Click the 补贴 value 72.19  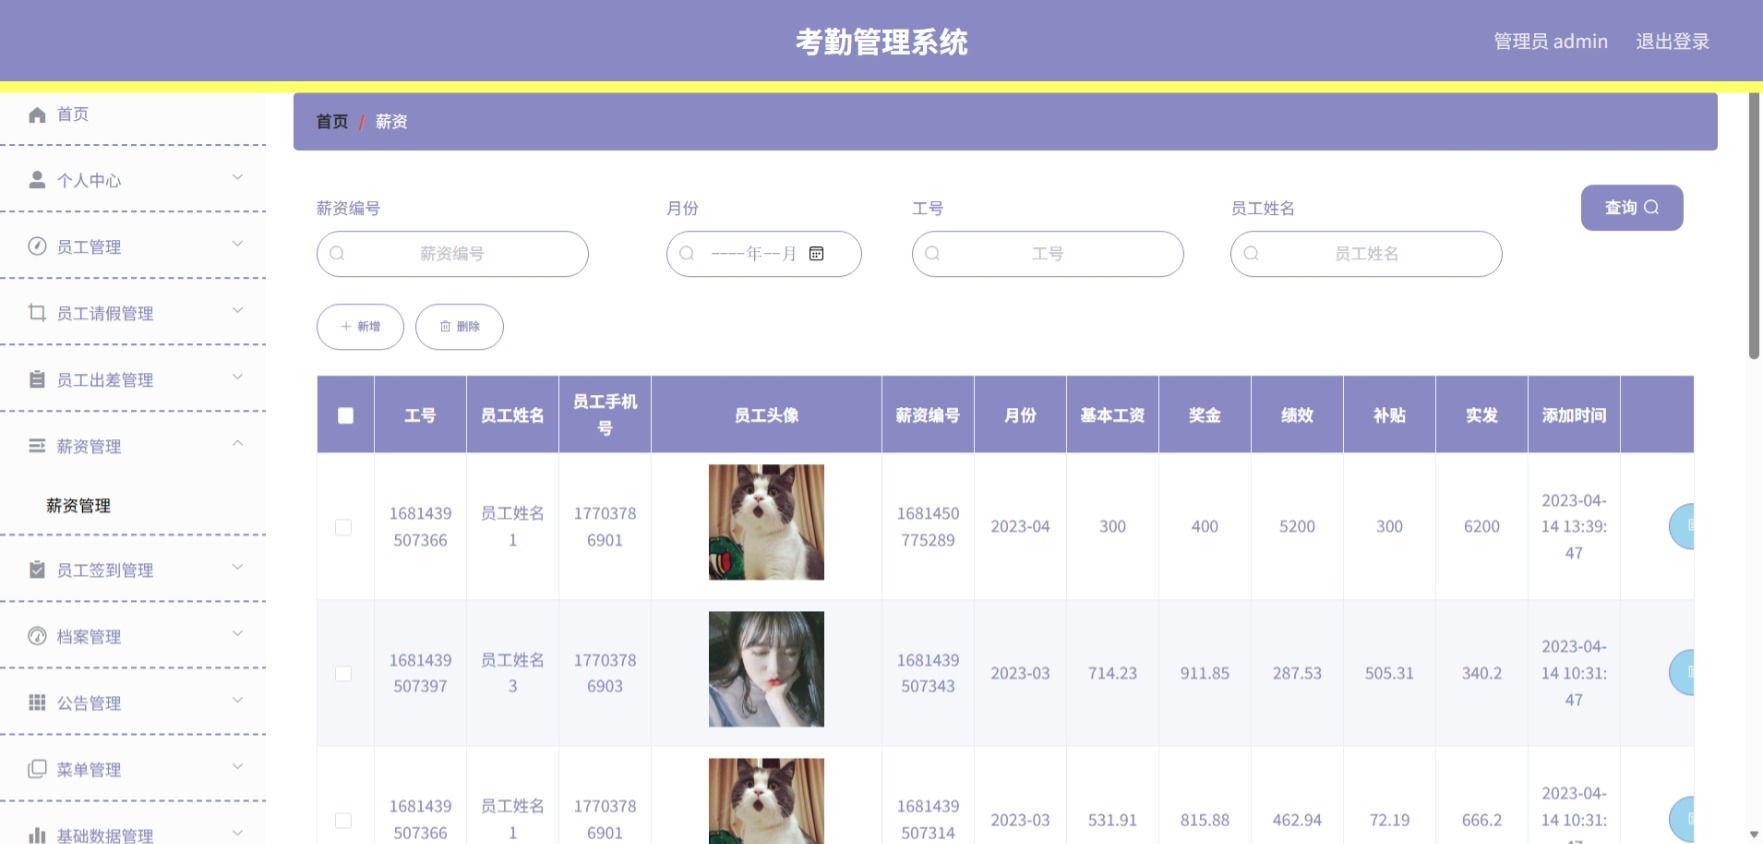(x=1389, y=820)
